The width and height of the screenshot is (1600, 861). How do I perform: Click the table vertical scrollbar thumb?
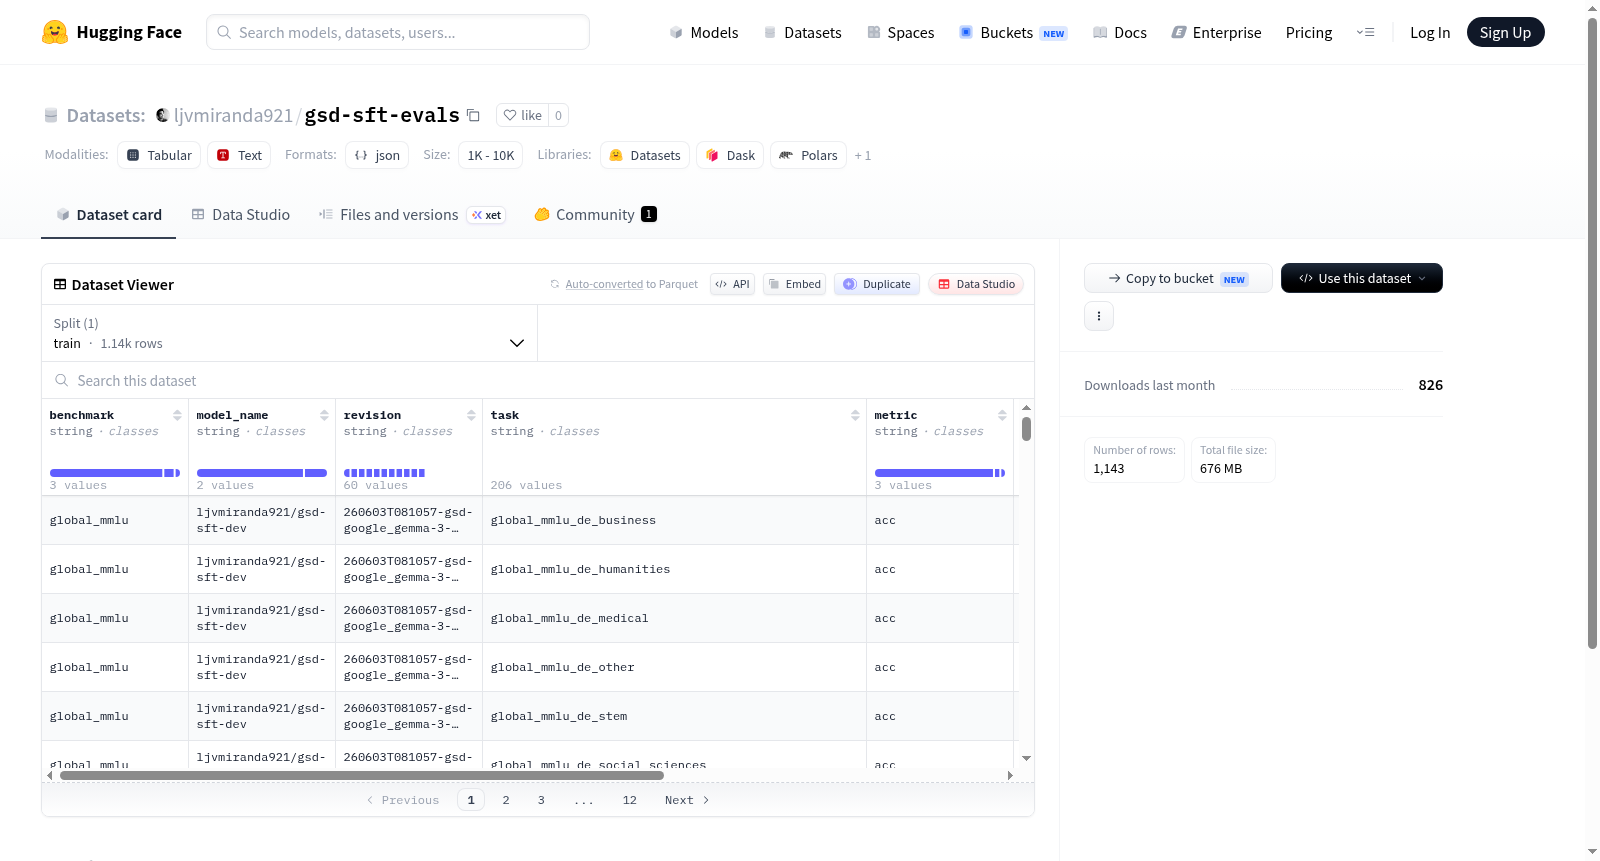(1026, 429)
